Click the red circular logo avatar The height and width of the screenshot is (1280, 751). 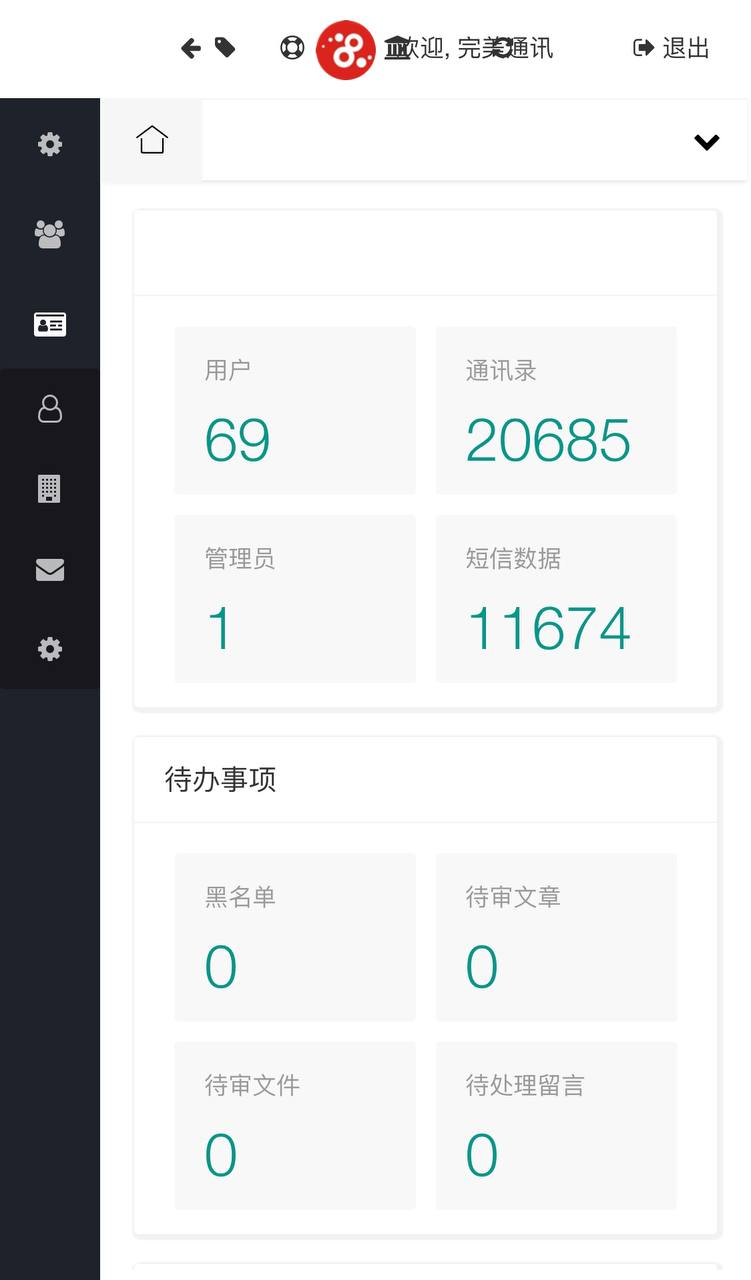(345, 50)
